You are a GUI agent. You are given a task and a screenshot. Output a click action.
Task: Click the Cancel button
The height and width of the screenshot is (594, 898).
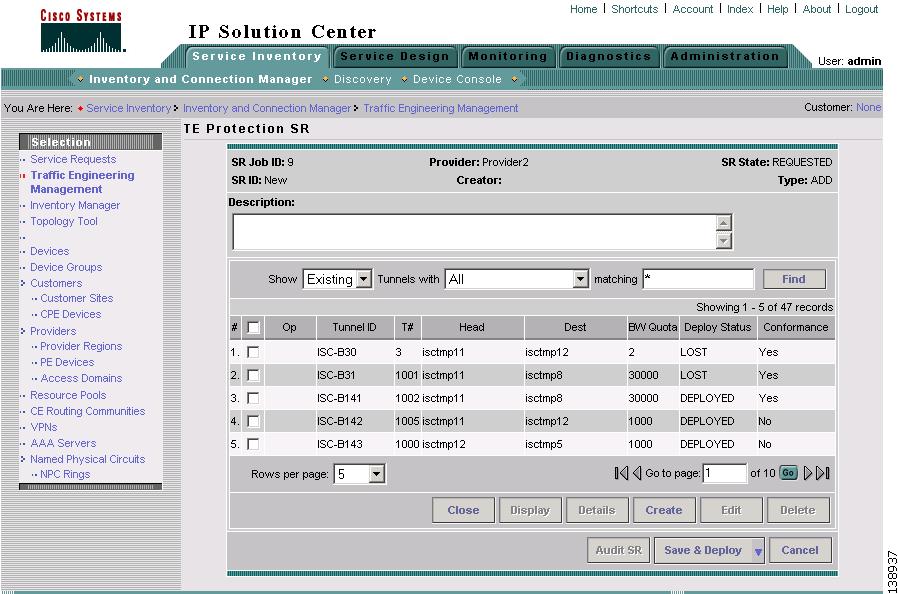[x=800, y=550]
